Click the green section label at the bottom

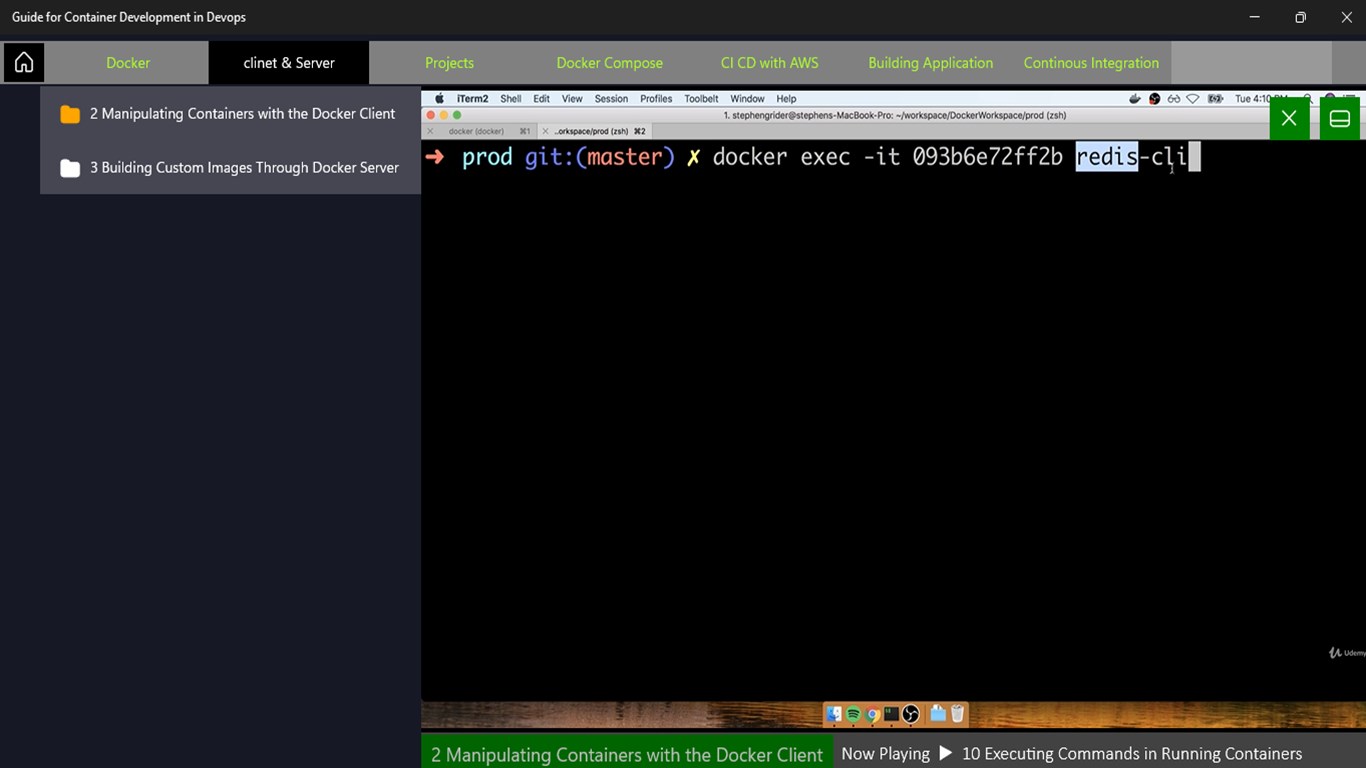pos(627,753)
